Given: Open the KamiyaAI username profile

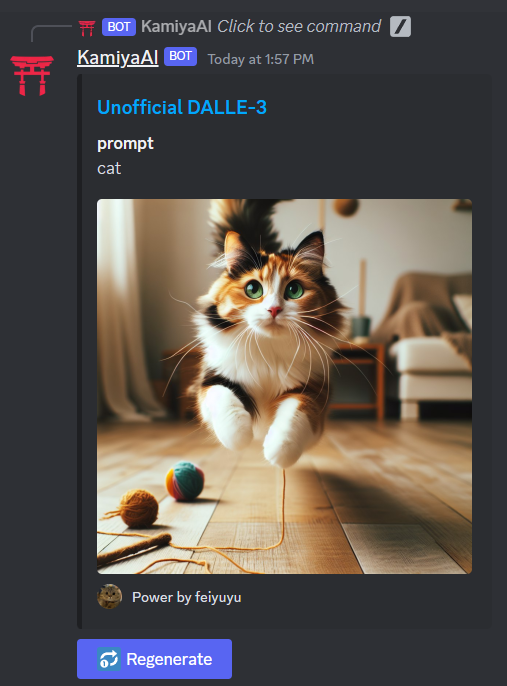Looking at the screenshot, I should point(118,57).
